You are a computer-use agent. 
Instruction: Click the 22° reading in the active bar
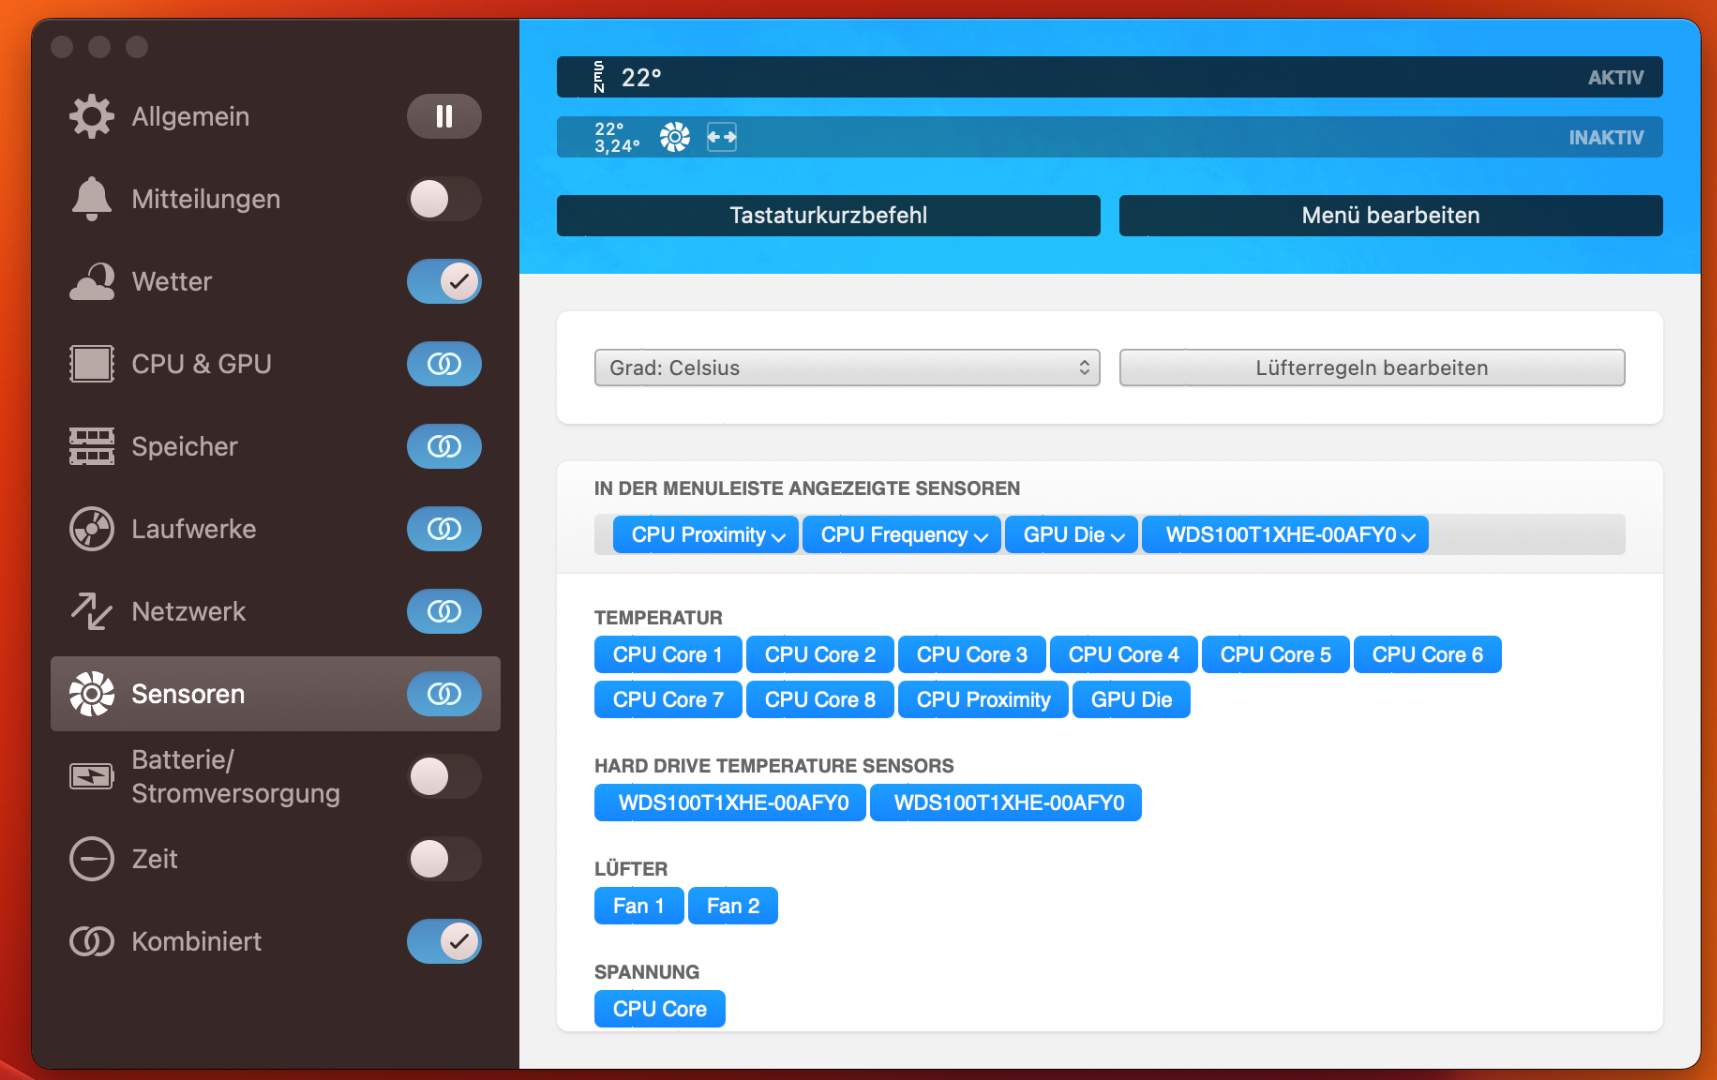641,78
